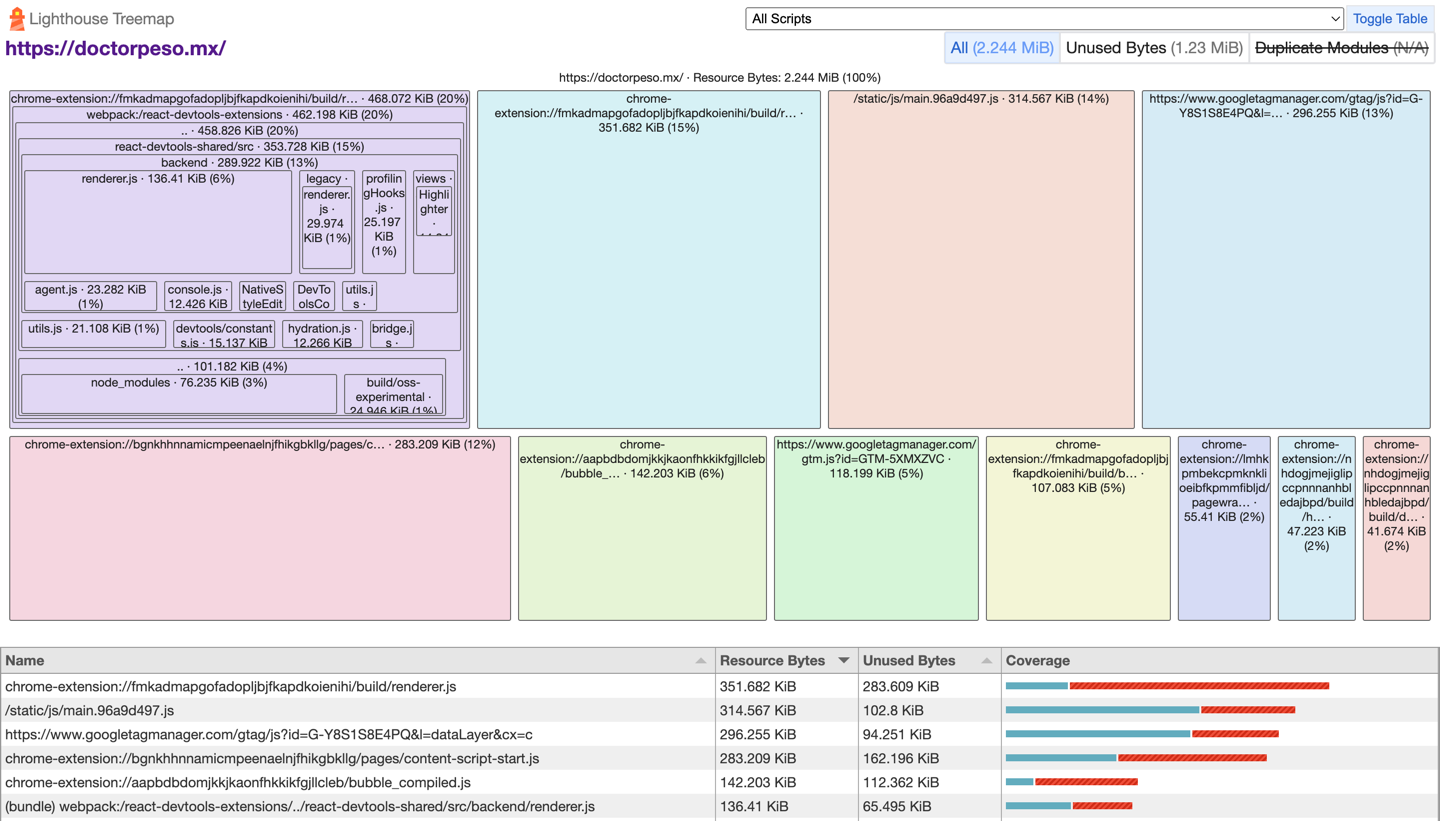The image size is (1440, 821).
Task: Select the backend 289.922 KiB header
Action: (x=239, y=162)
